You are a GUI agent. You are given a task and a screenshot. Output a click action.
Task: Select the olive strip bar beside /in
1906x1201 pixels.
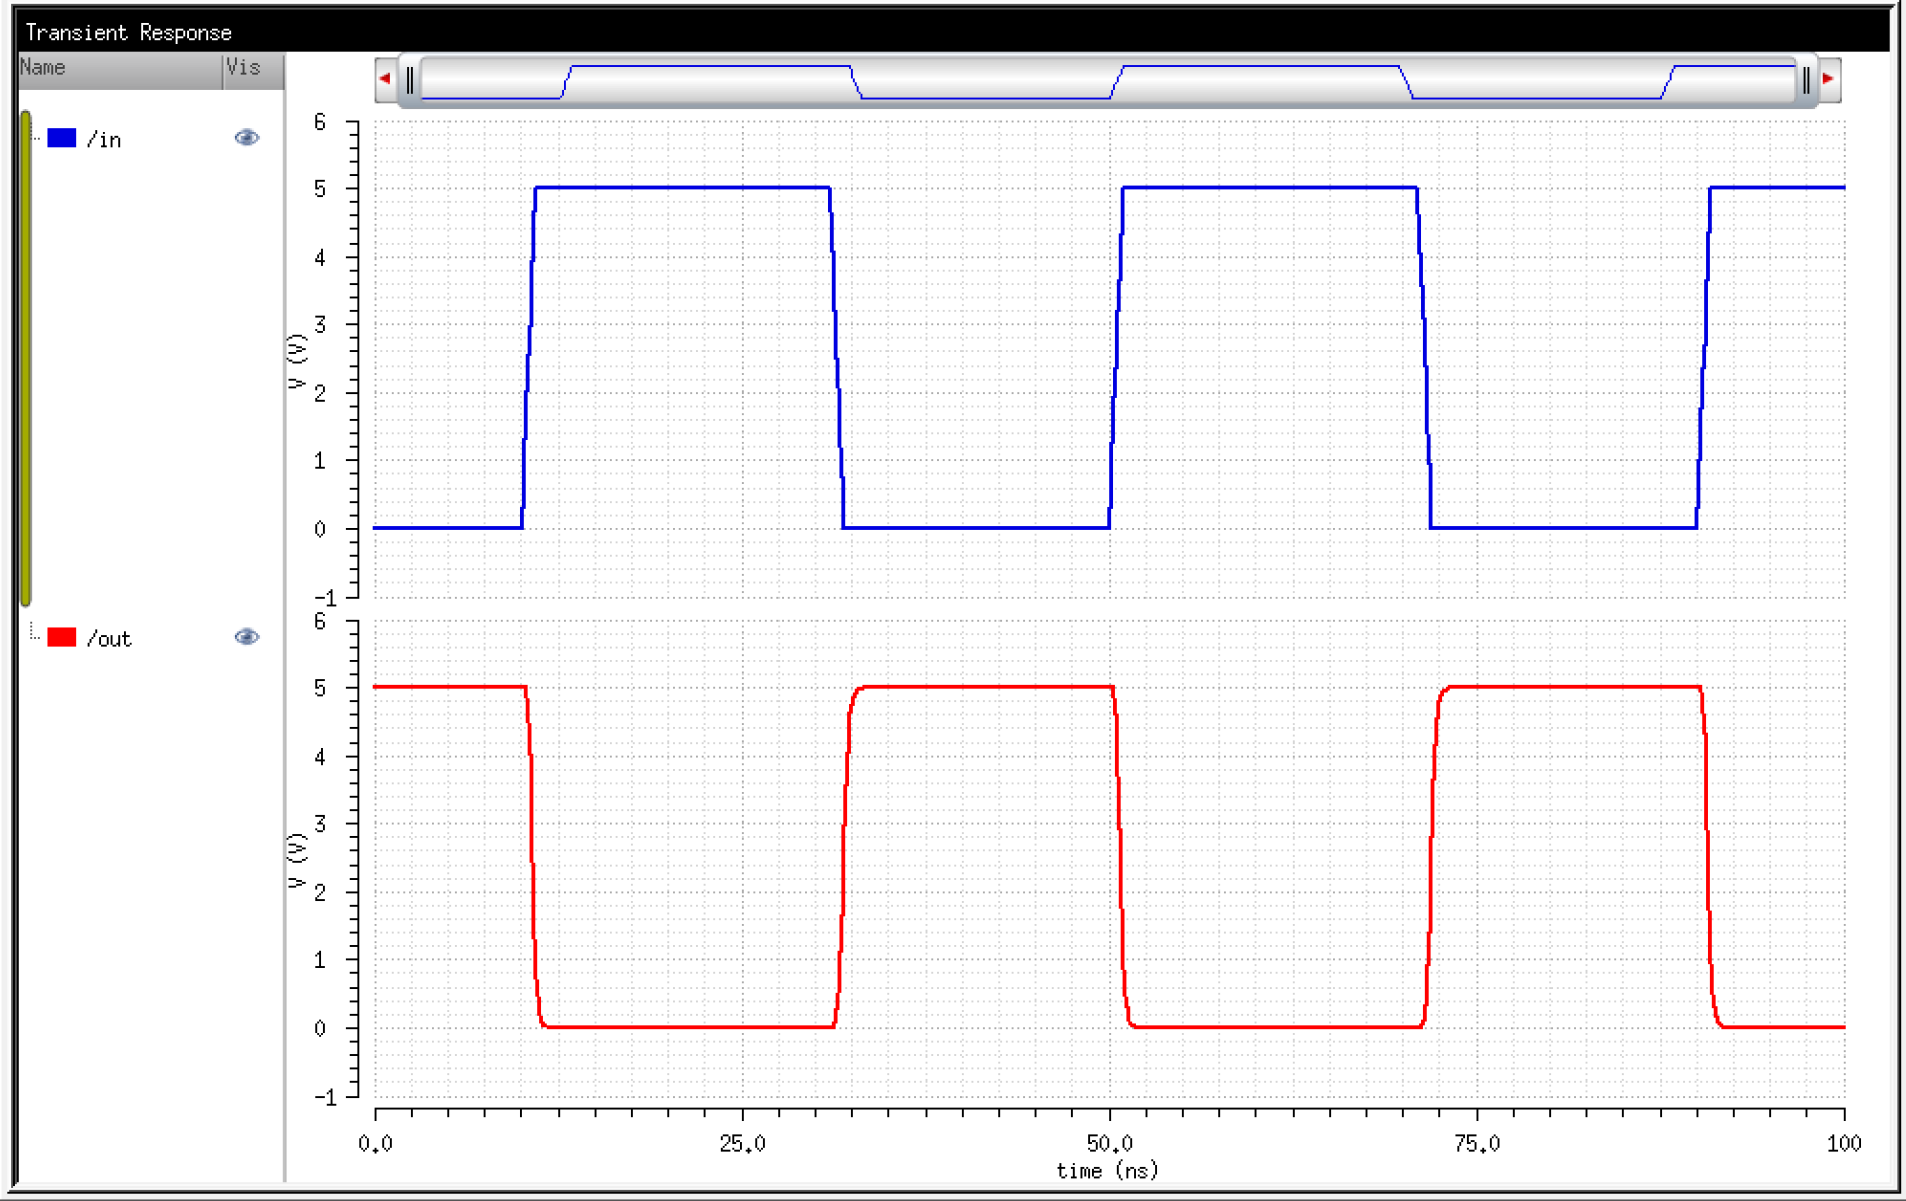[26, 358]
